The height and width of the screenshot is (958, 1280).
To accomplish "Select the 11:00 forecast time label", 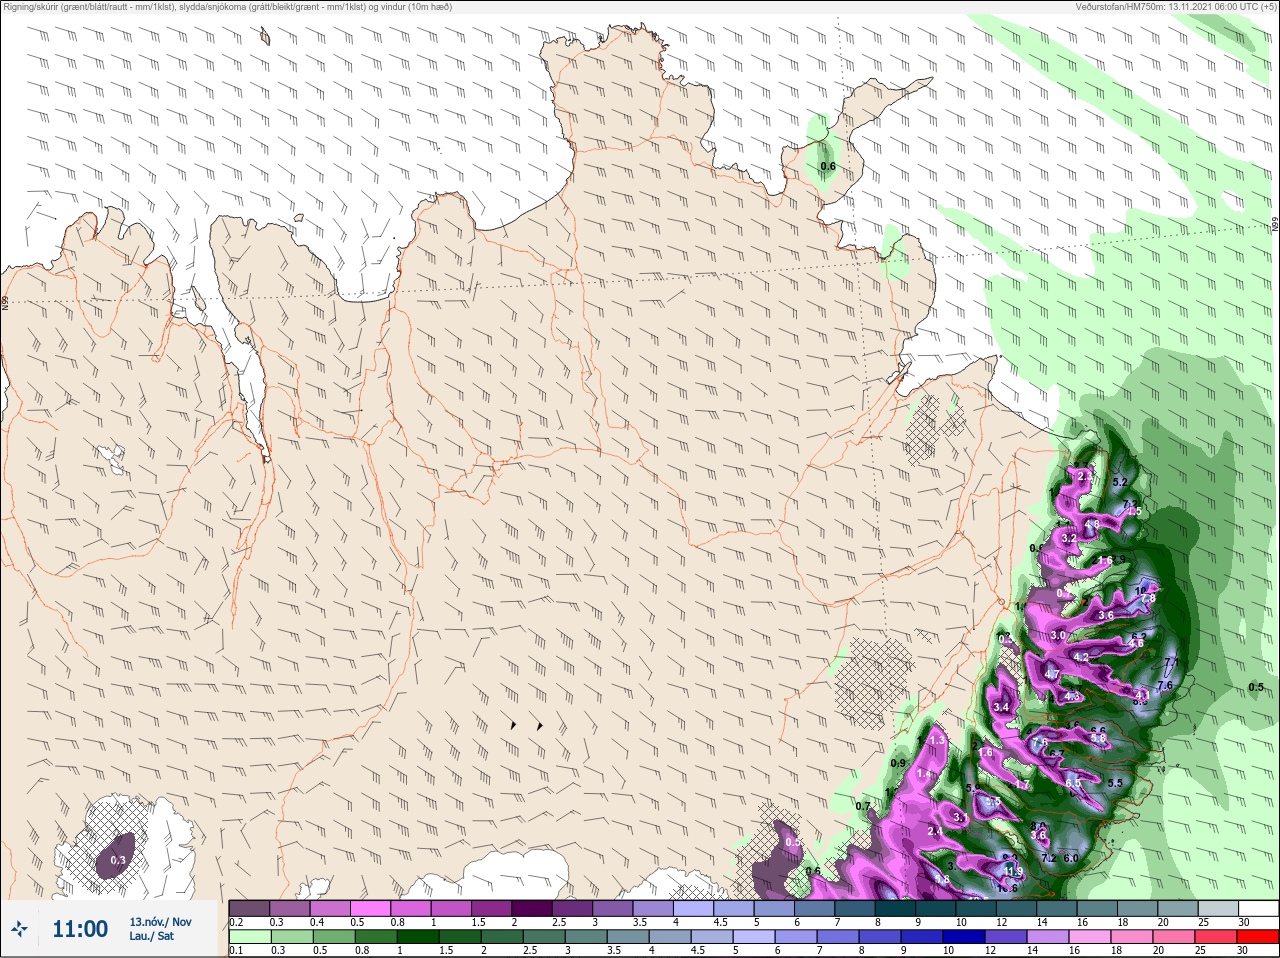I will point(80,929).
